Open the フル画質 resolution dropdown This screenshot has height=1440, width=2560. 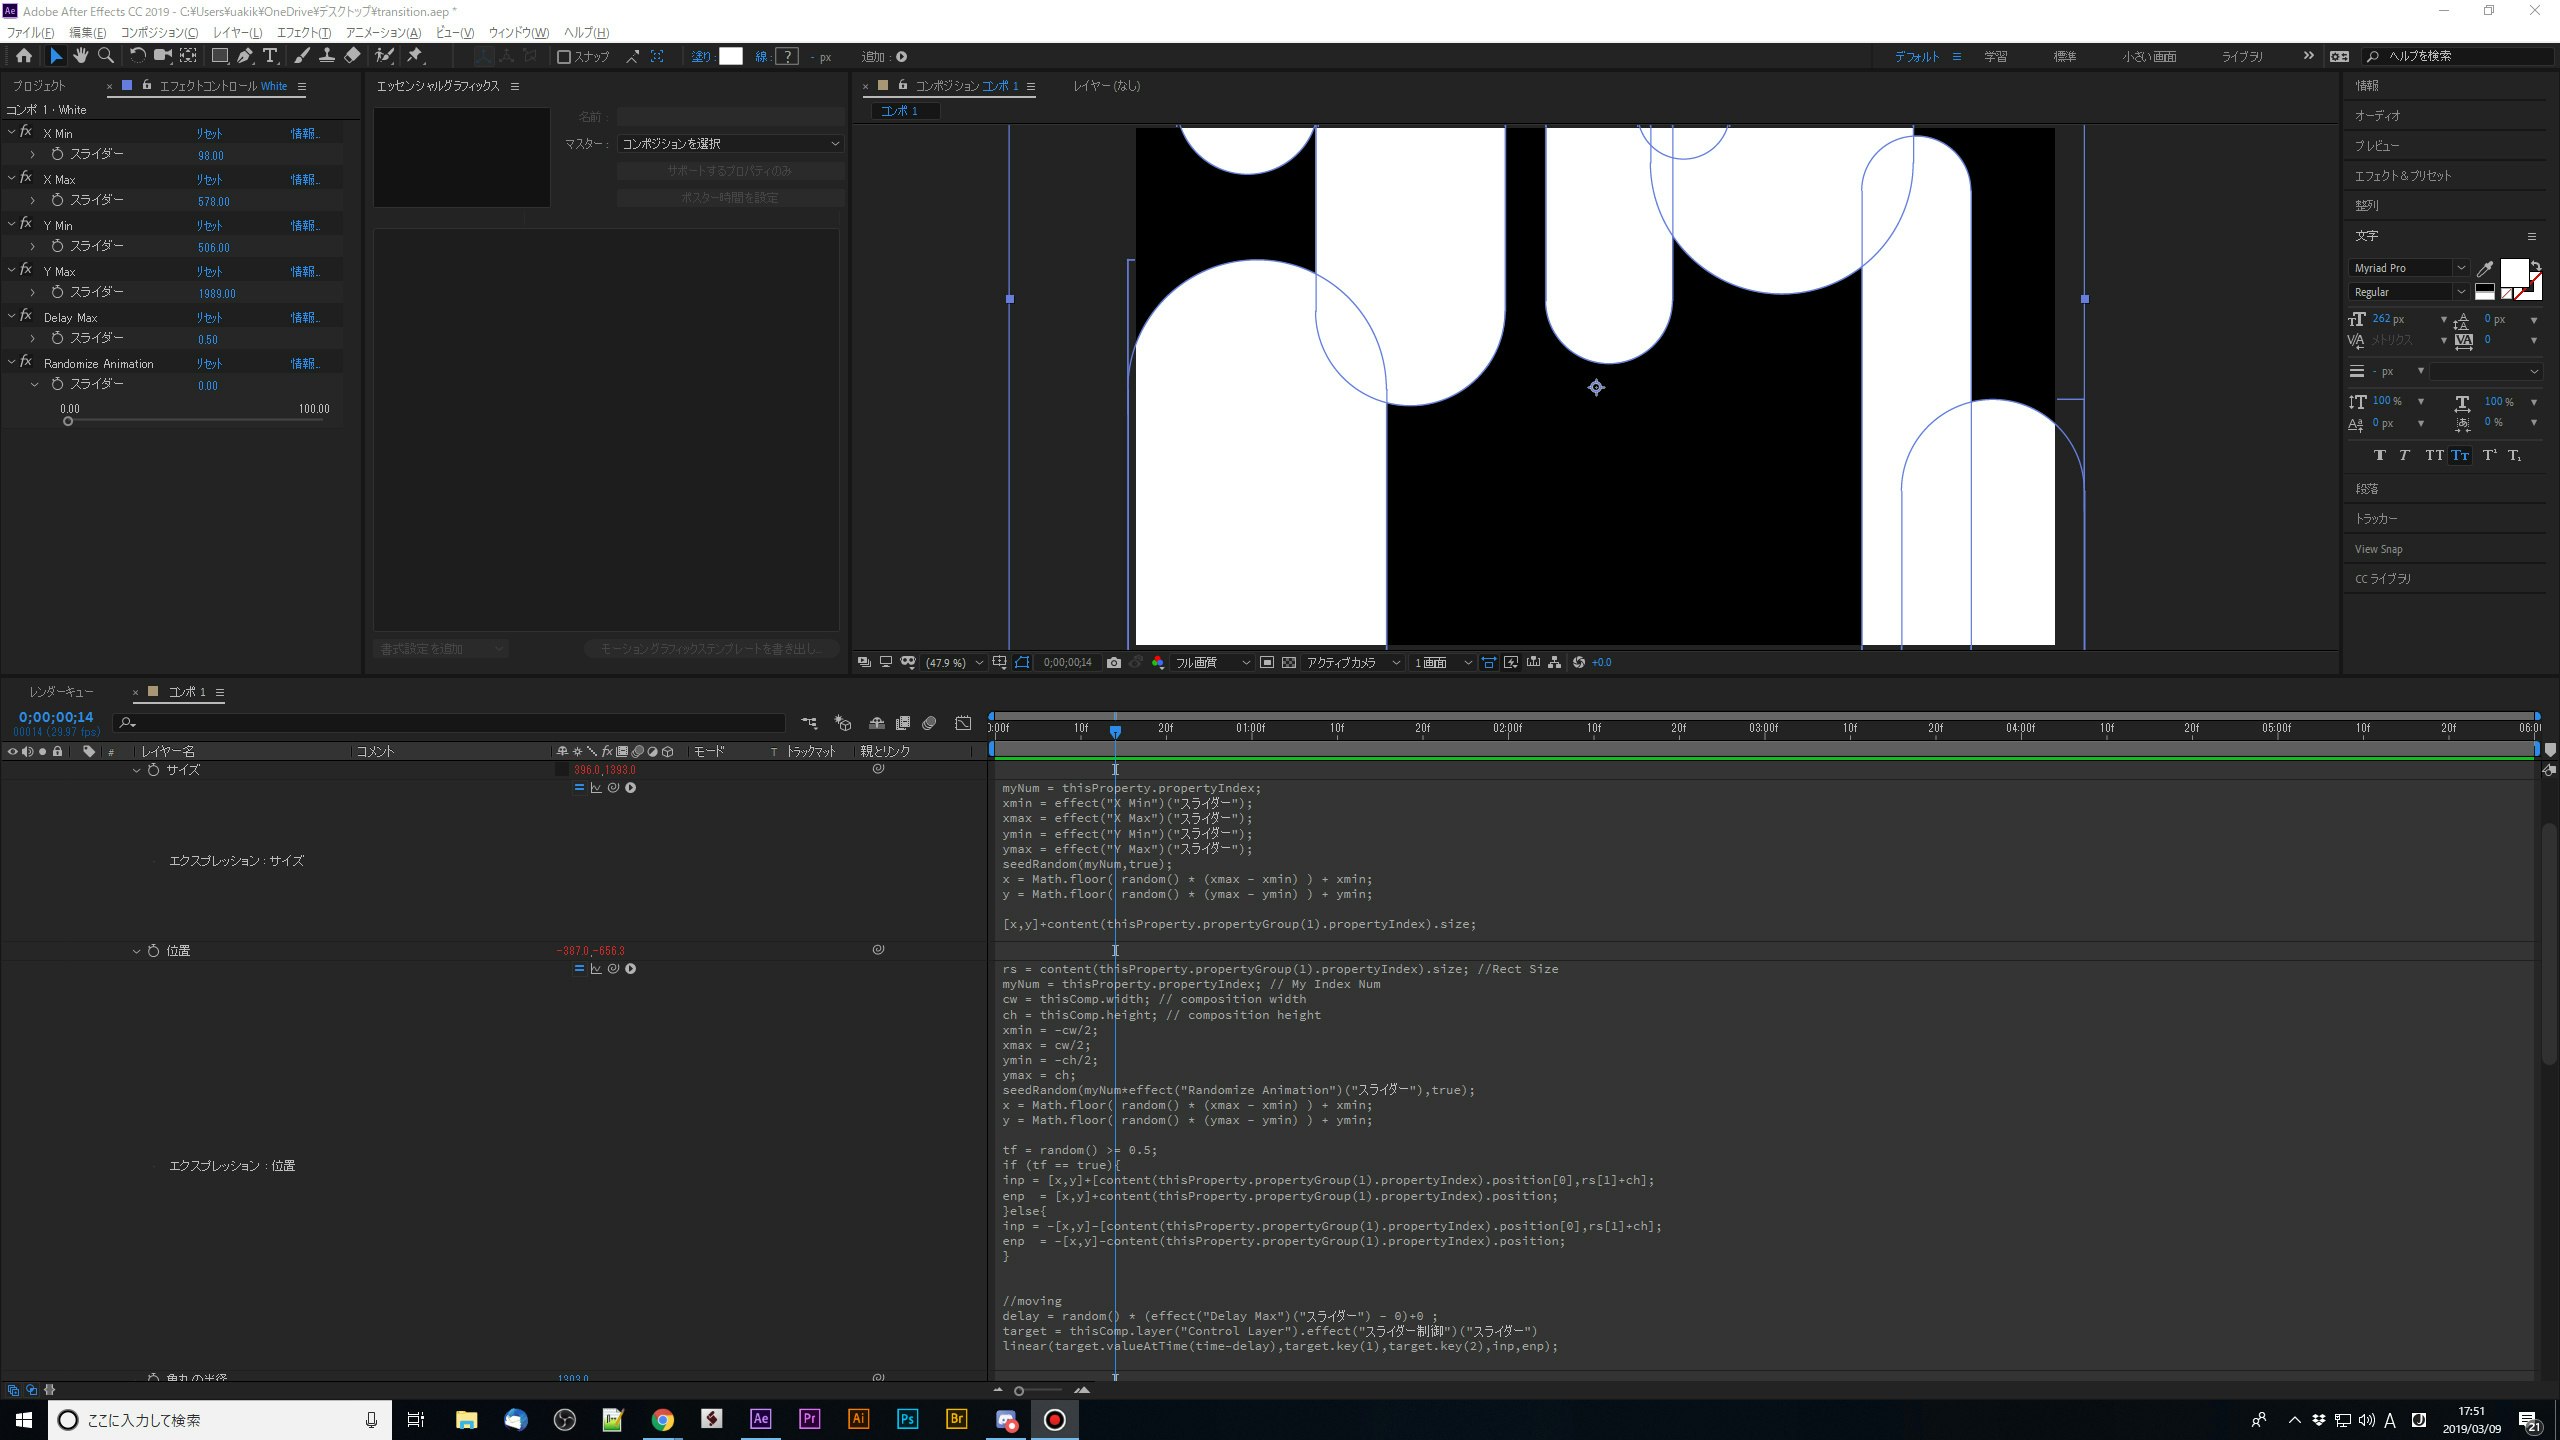coord(1212,663)
